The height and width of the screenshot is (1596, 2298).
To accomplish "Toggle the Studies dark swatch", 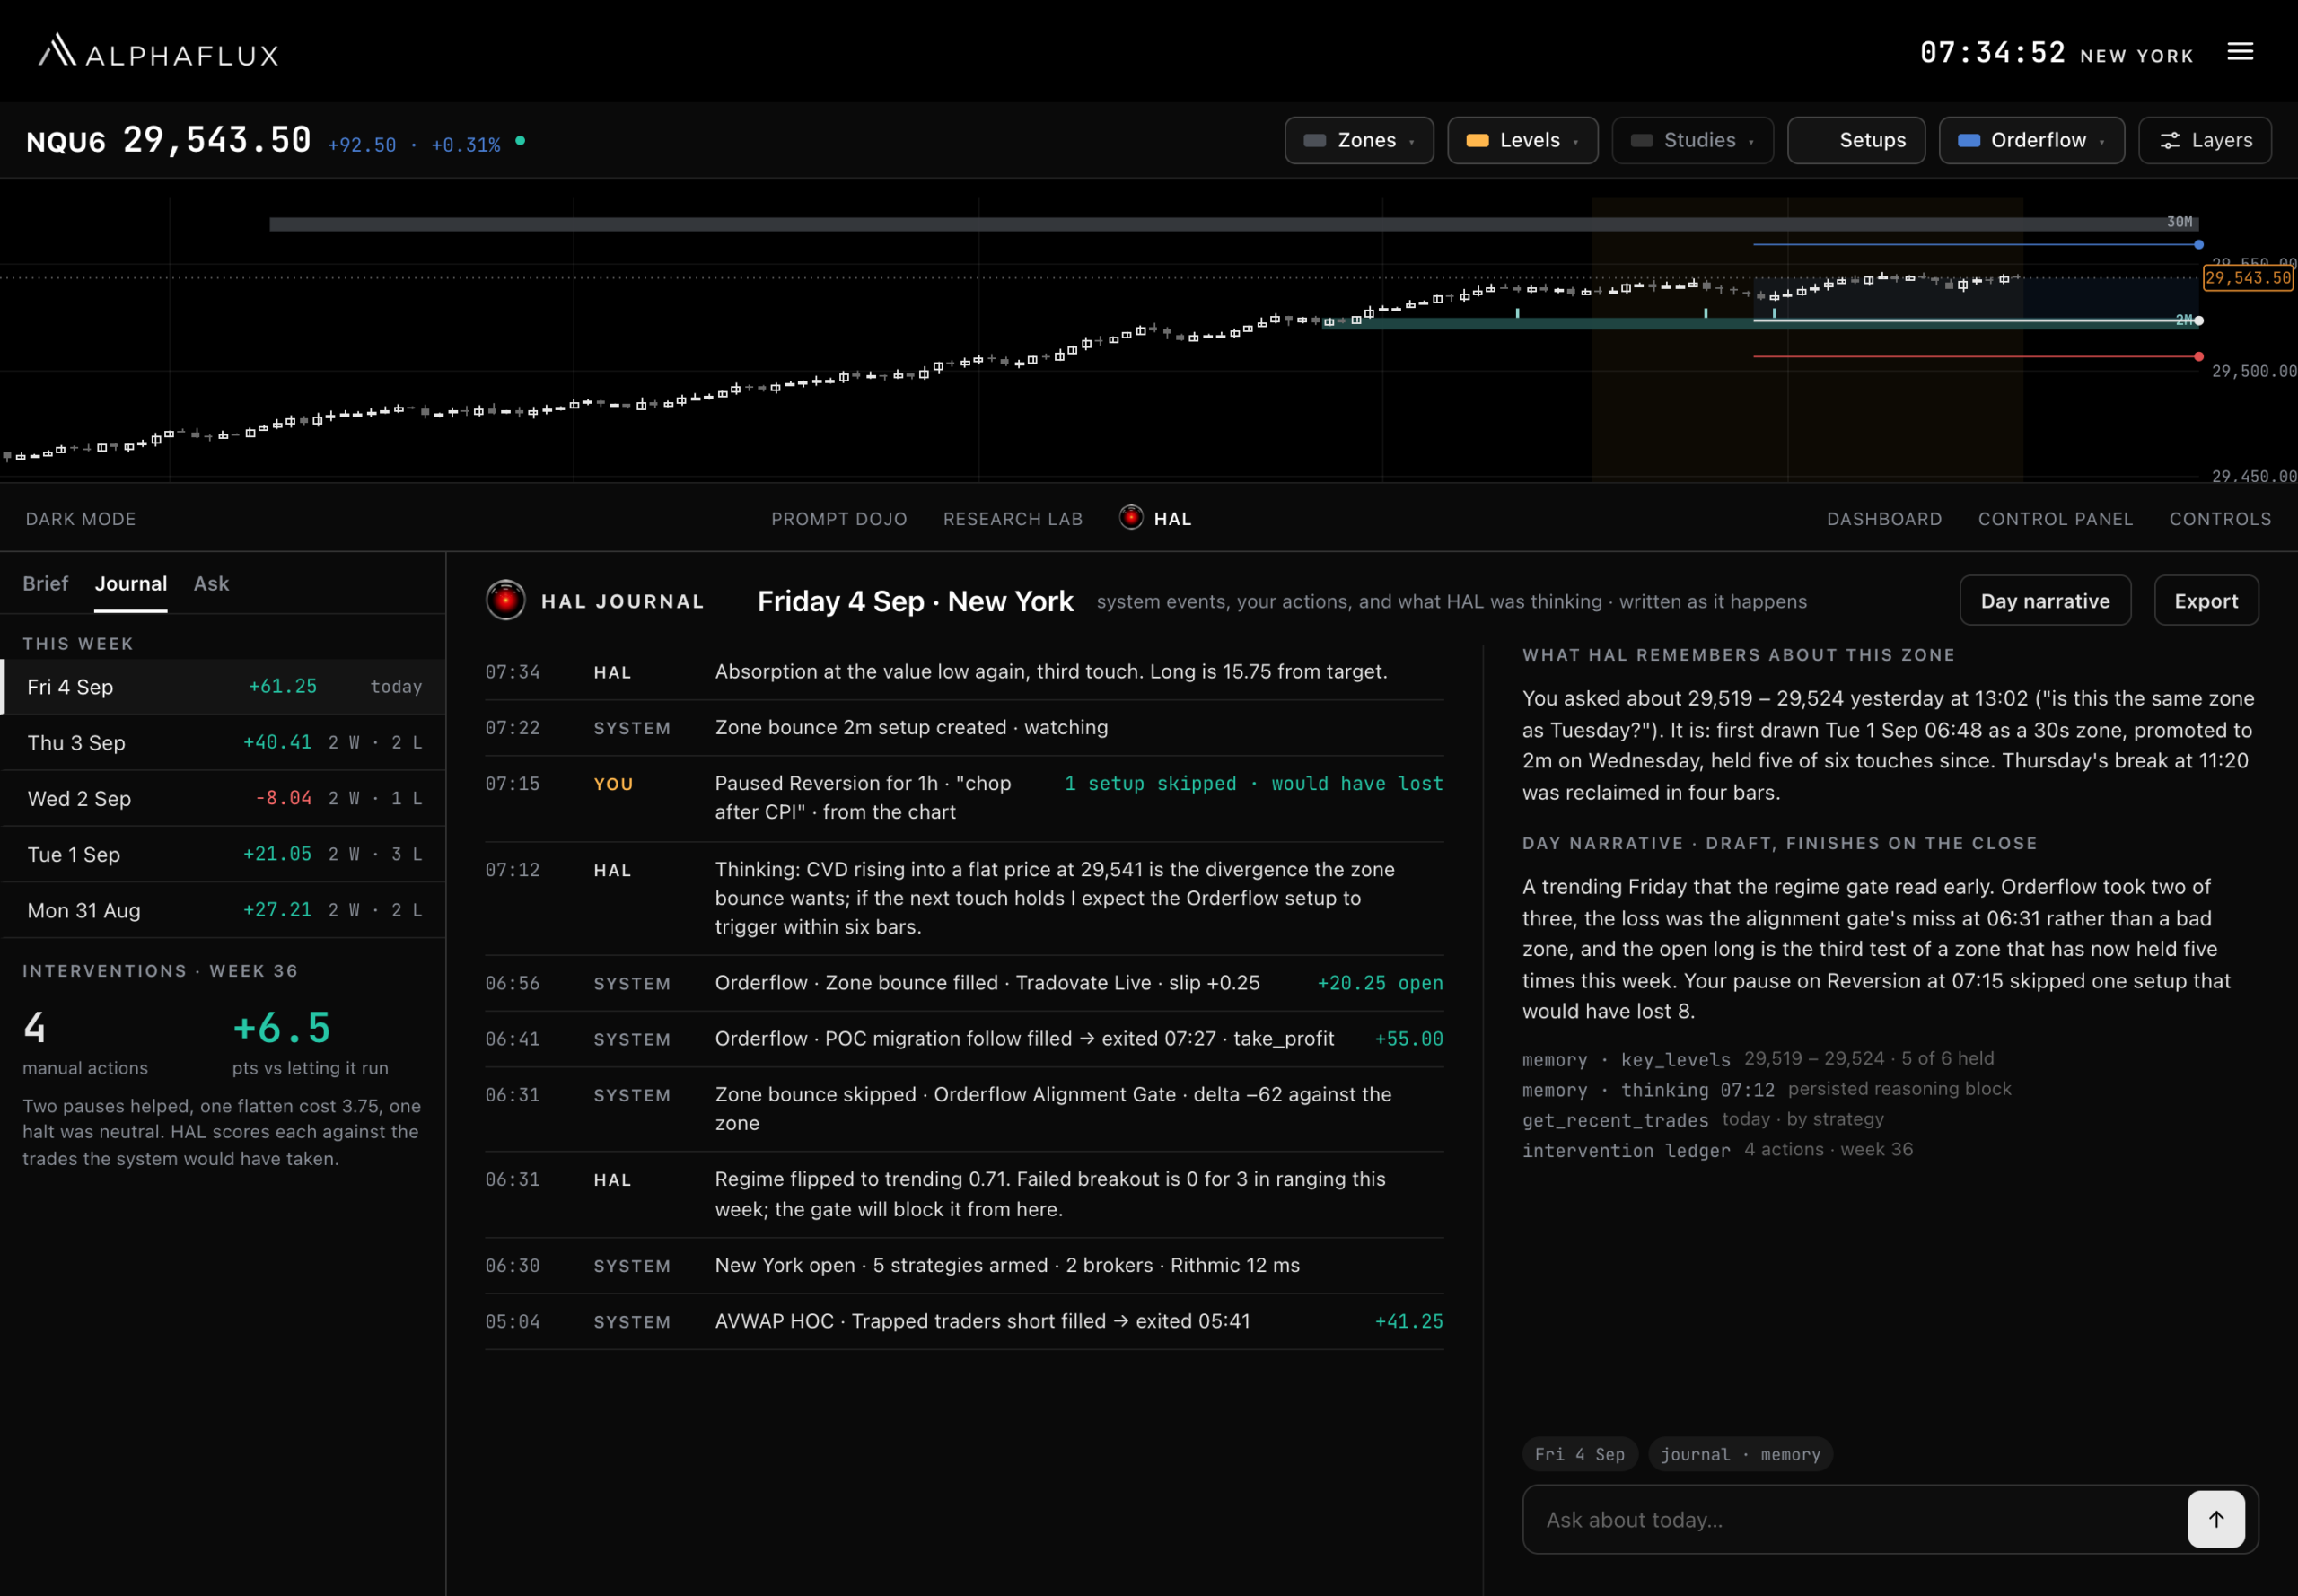I will coord(1641,141).
